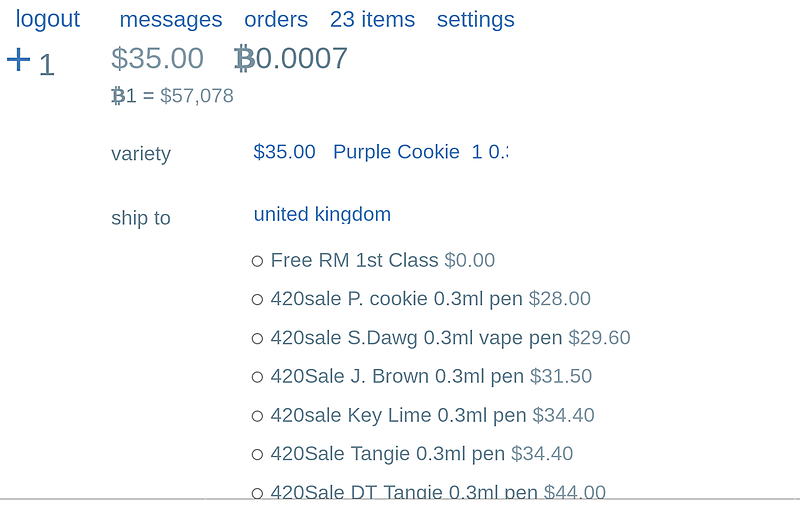Screen dimensions: 800x516
Task: Open the variety dropdown showing Purple Cookie
Action: pyautogui.click(x=380, y=152)
